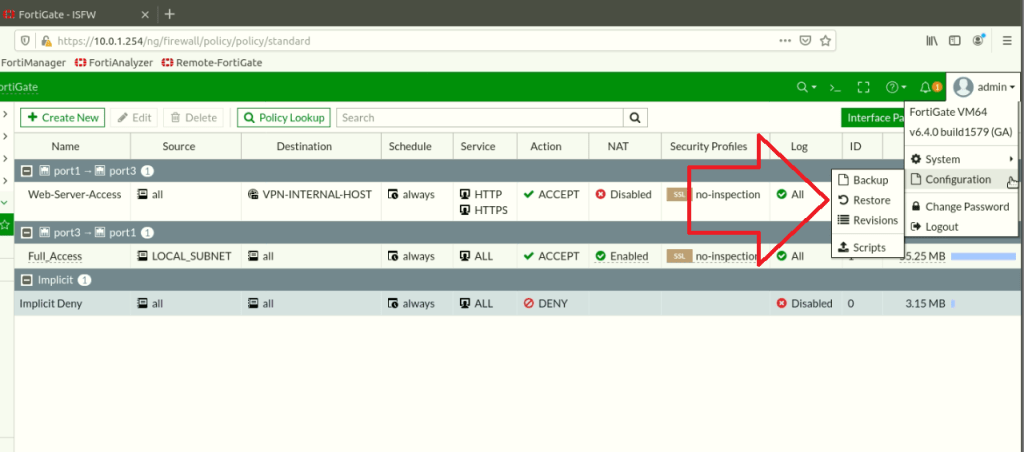Collapse the port1 → port3 policy group
The image size is (1024, 452).
(27, 171)
